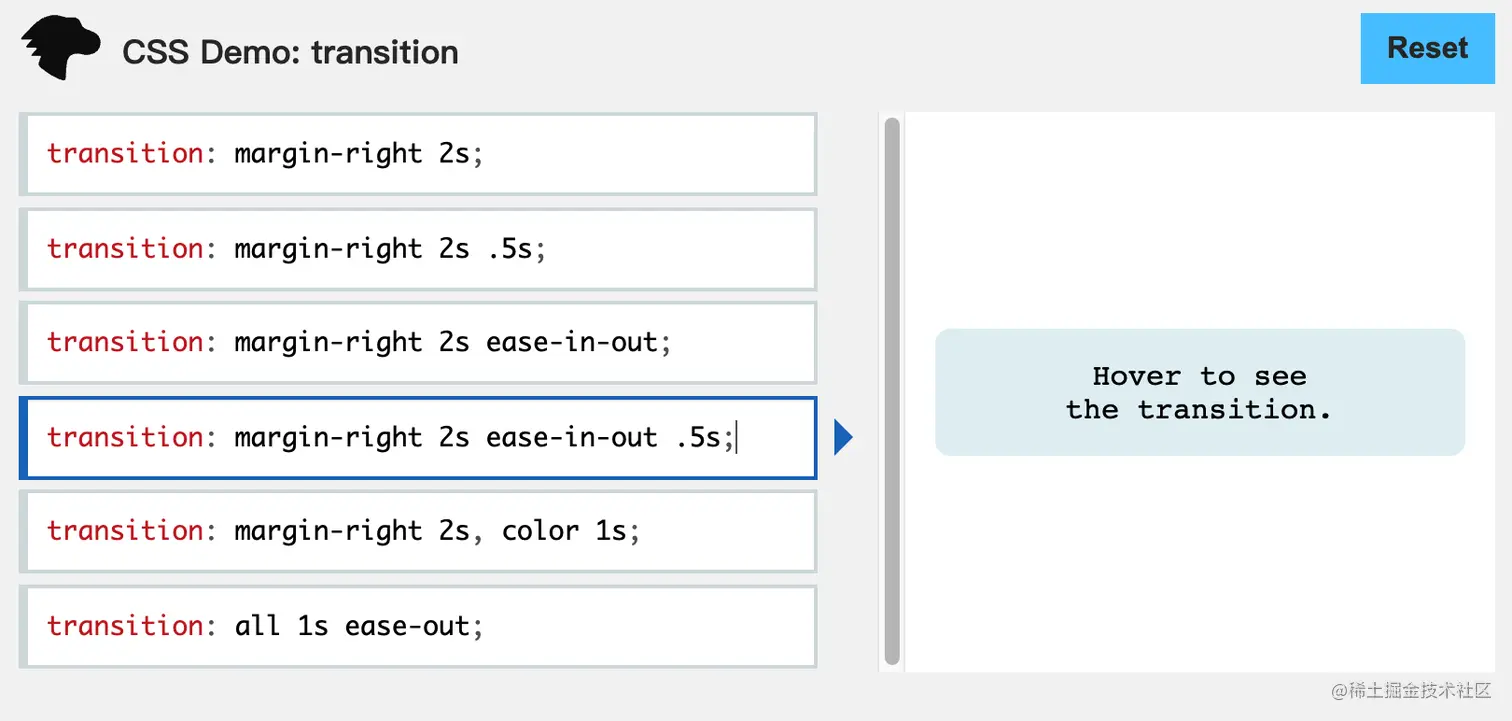Click the output panel's vertical scrollbar
The image size is (1512, 721).
tap(892, 390)
